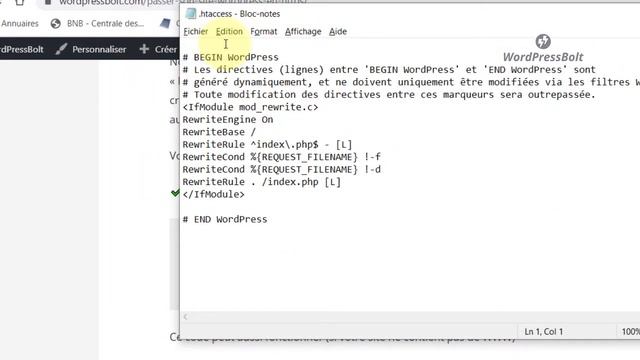
Task: Click the RewriteCond line ending with !-f
Action: [282, 157]
